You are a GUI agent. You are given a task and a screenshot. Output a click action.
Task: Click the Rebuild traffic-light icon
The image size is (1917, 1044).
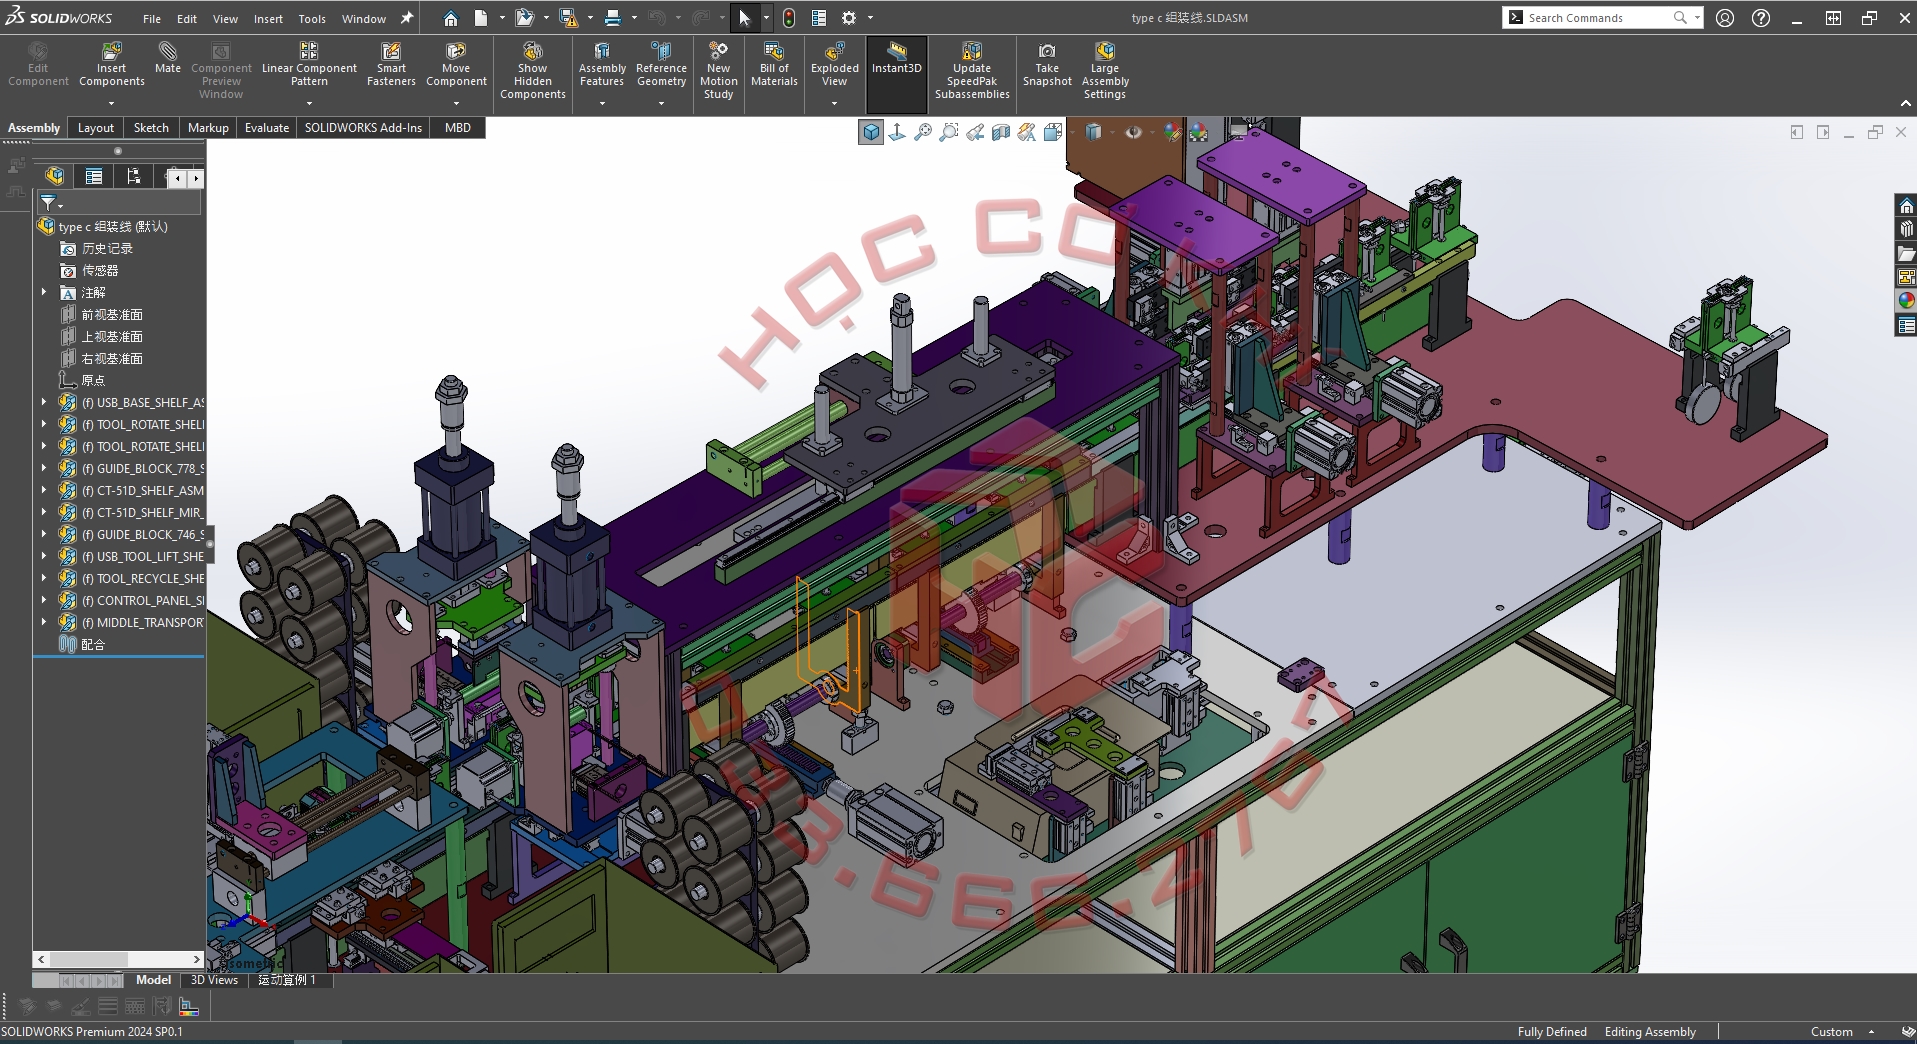[789, 18]
